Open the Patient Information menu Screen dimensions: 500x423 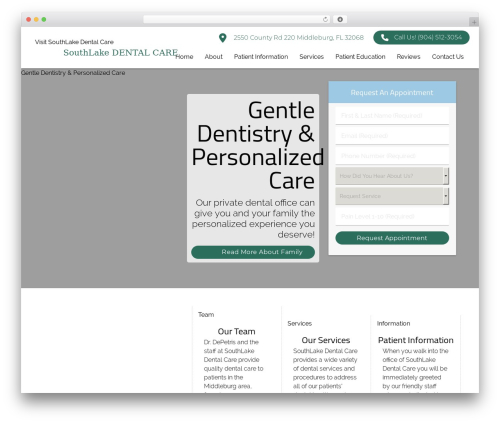261,57
